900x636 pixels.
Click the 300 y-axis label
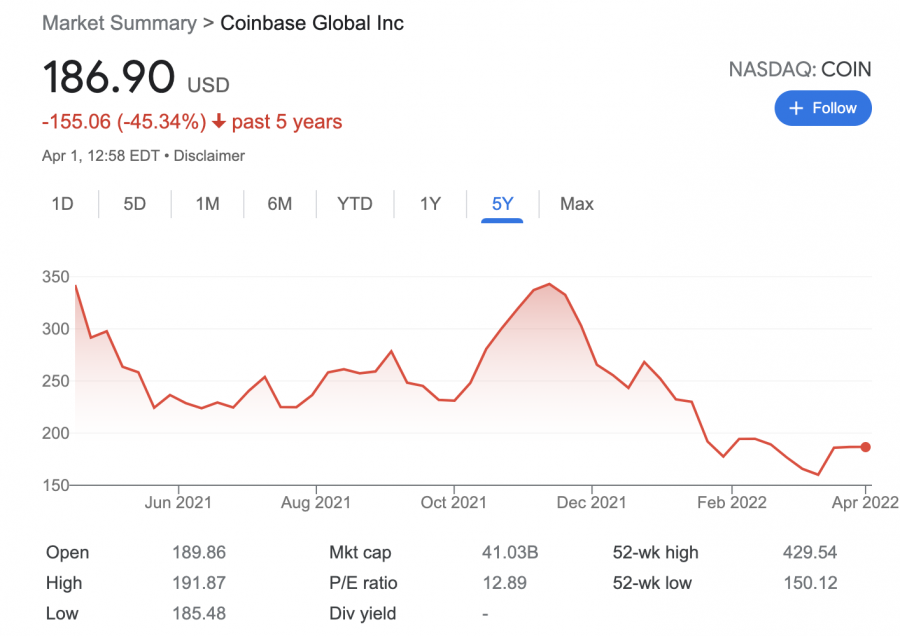[56, 329]
